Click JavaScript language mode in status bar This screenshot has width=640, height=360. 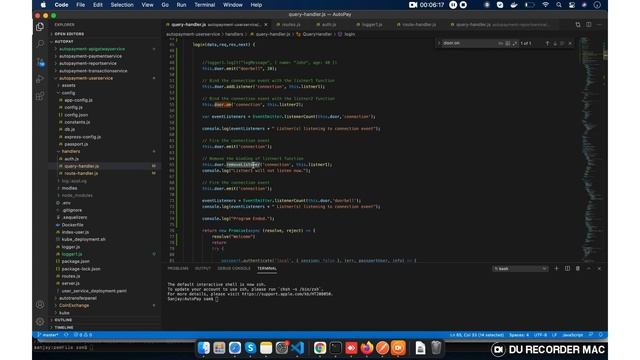click(x=573, y=335)
